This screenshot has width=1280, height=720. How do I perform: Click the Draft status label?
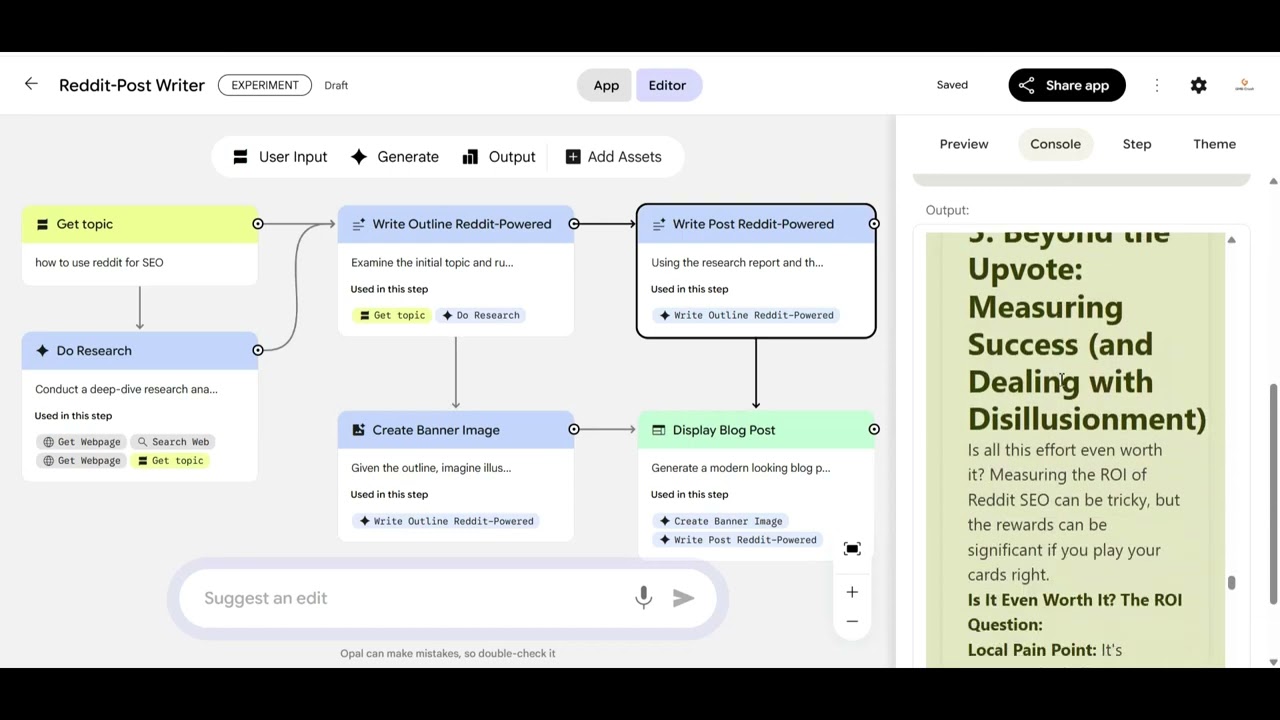click(x=336, y=85)
